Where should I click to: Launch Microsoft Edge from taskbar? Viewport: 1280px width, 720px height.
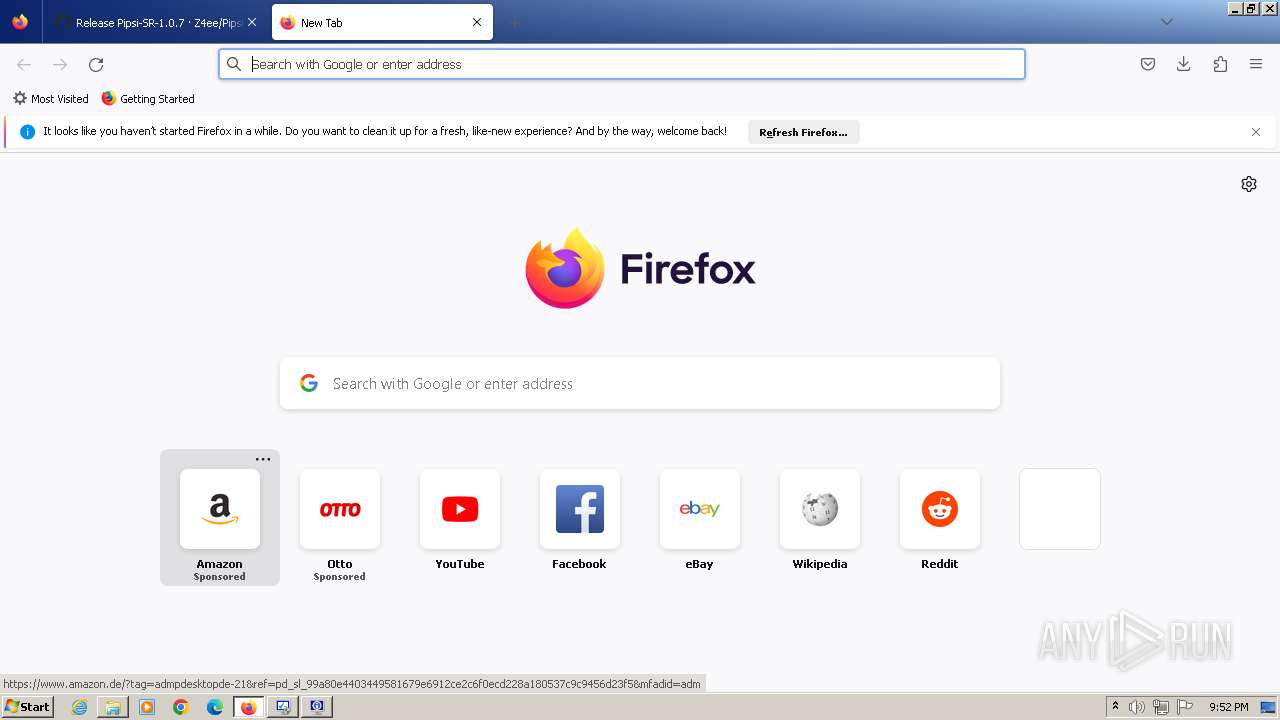[x=215, y=707]
